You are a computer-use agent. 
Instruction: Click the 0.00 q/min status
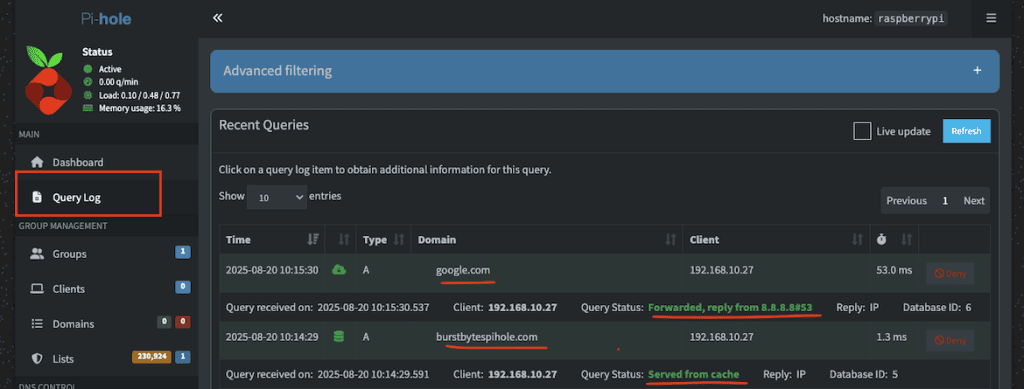coord(111,82)
